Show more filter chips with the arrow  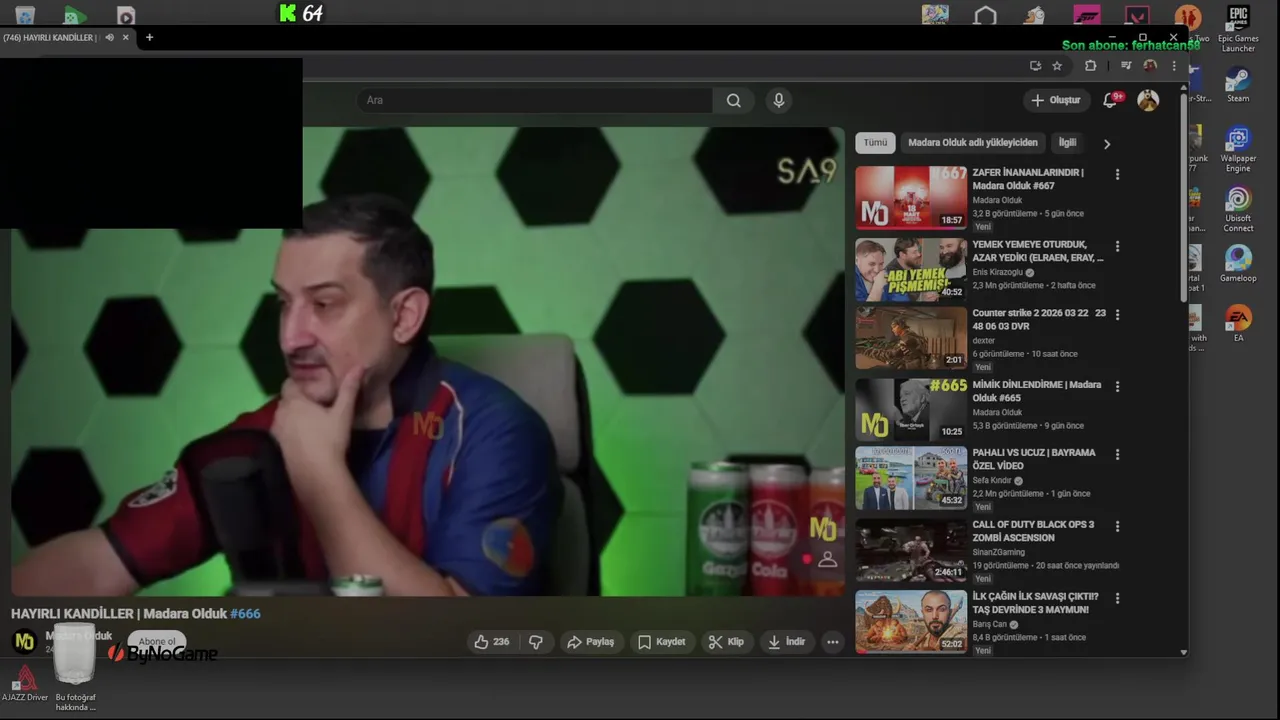click(x=1106, y=144)
